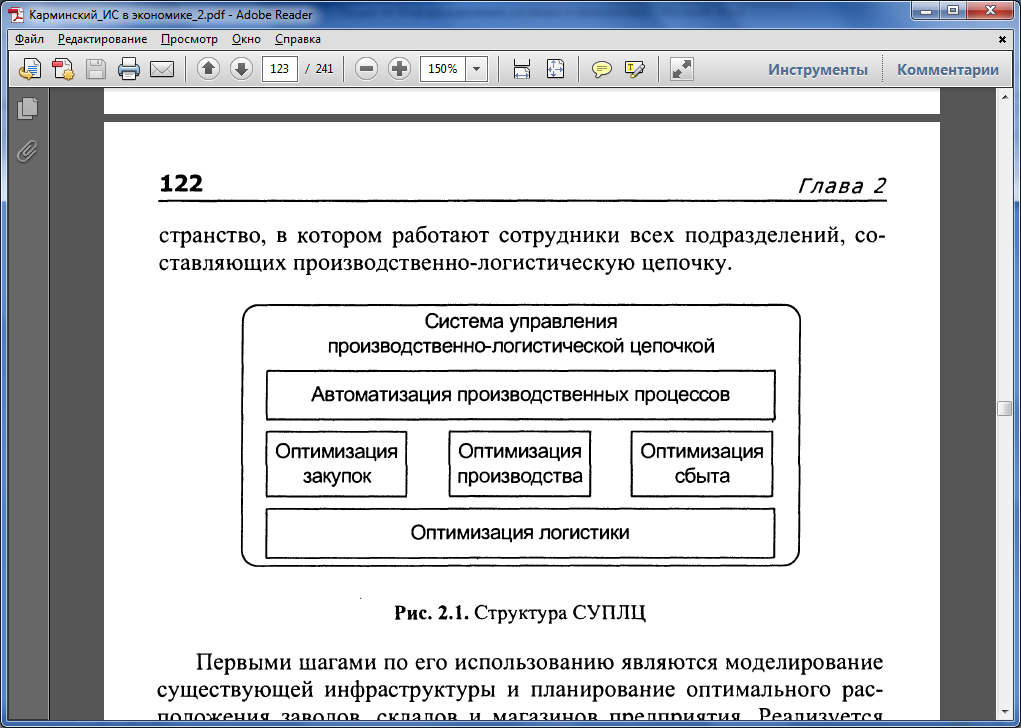
Task: Go to next page with the down arrow
Action: [241, 68]
